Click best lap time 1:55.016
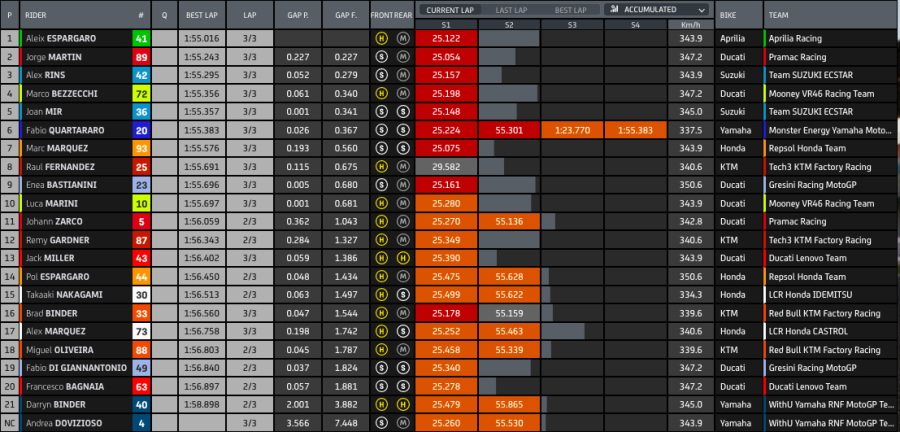Image resolution: width=900 pixels, height=432 pixels. coord(201,38)
